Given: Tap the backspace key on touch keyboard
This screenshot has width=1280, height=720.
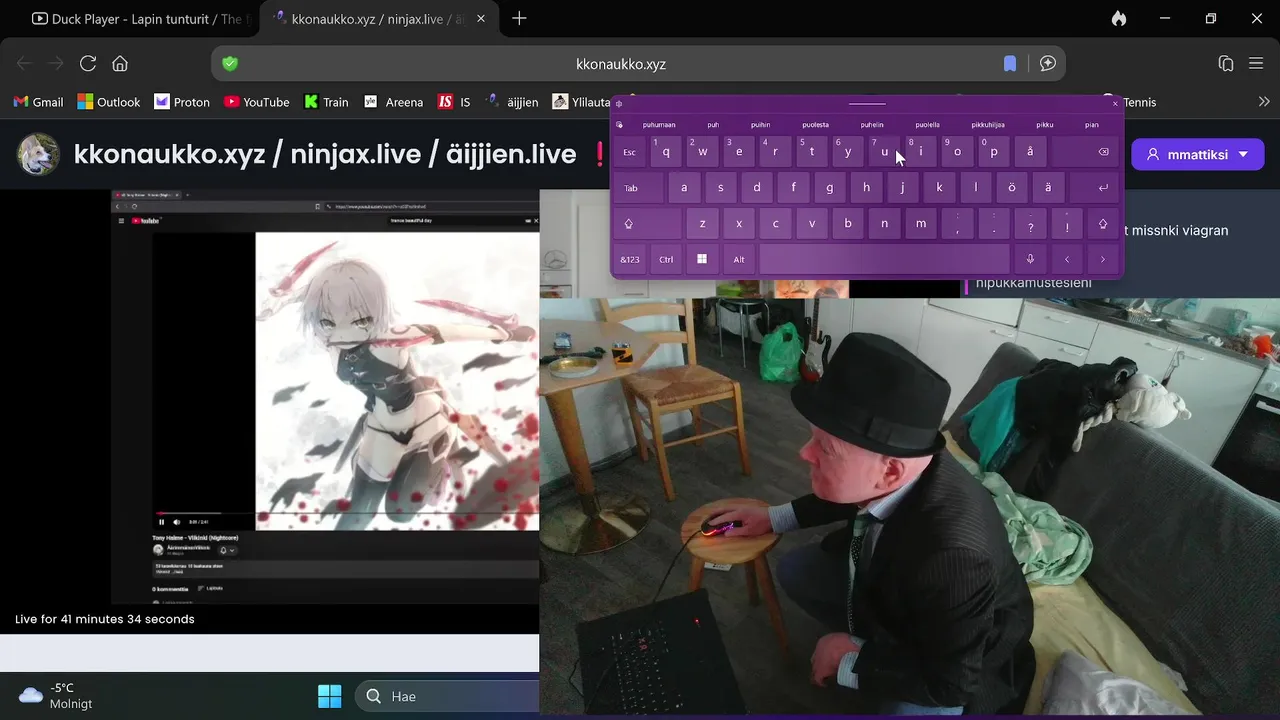Looking at the screenshot, I should [1086, 152].
